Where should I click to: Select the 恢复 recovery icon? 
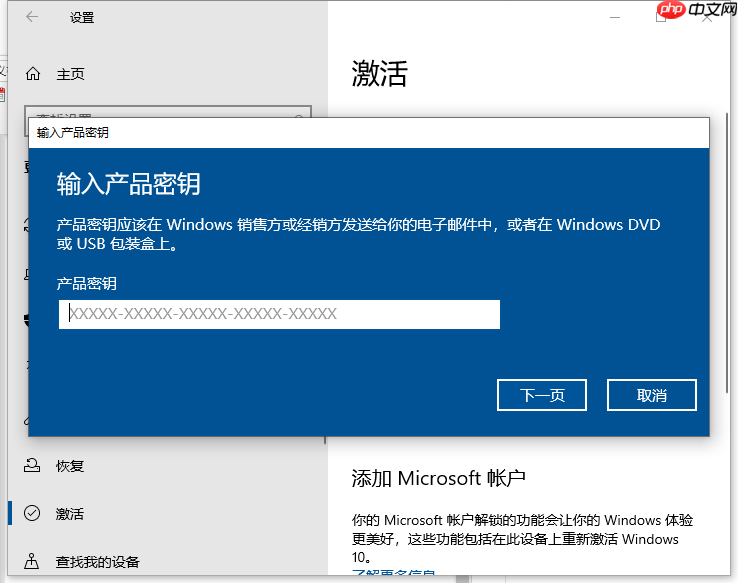coord(32,465)
